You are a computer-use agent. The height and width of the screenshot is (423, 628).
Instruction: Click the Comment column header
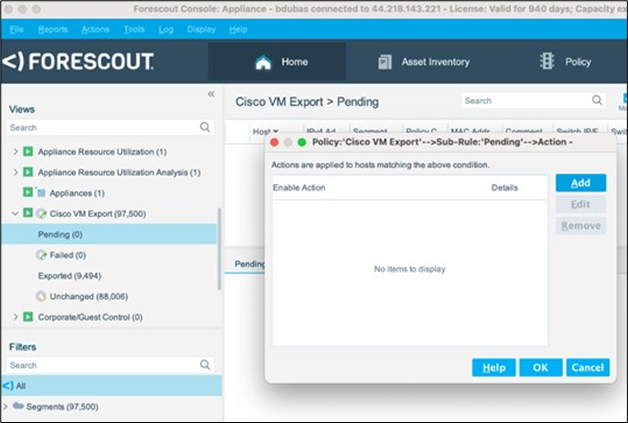coord(524,131)
